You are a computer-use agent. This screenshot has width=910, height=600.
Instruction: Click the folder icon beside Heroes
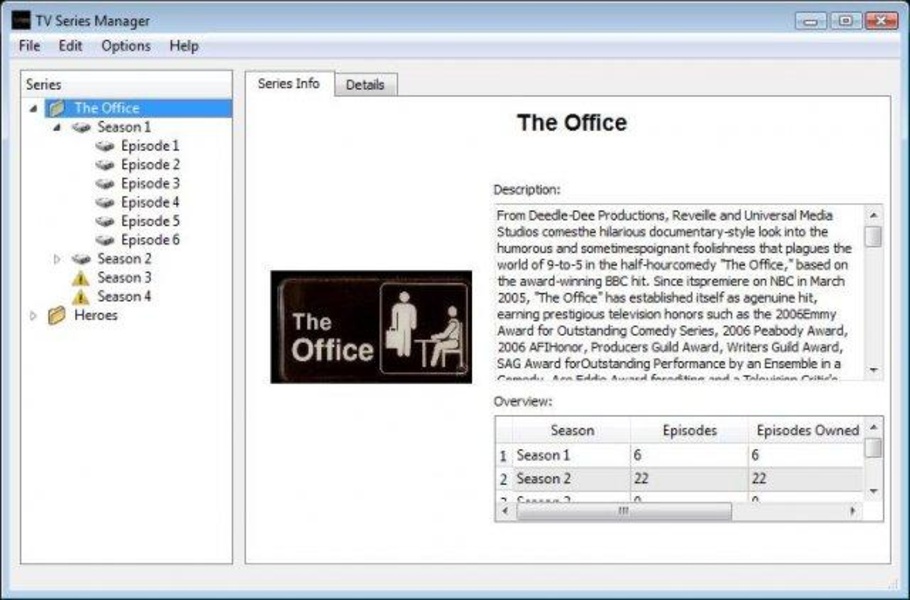pyautogui.click(x=57, y=316)
